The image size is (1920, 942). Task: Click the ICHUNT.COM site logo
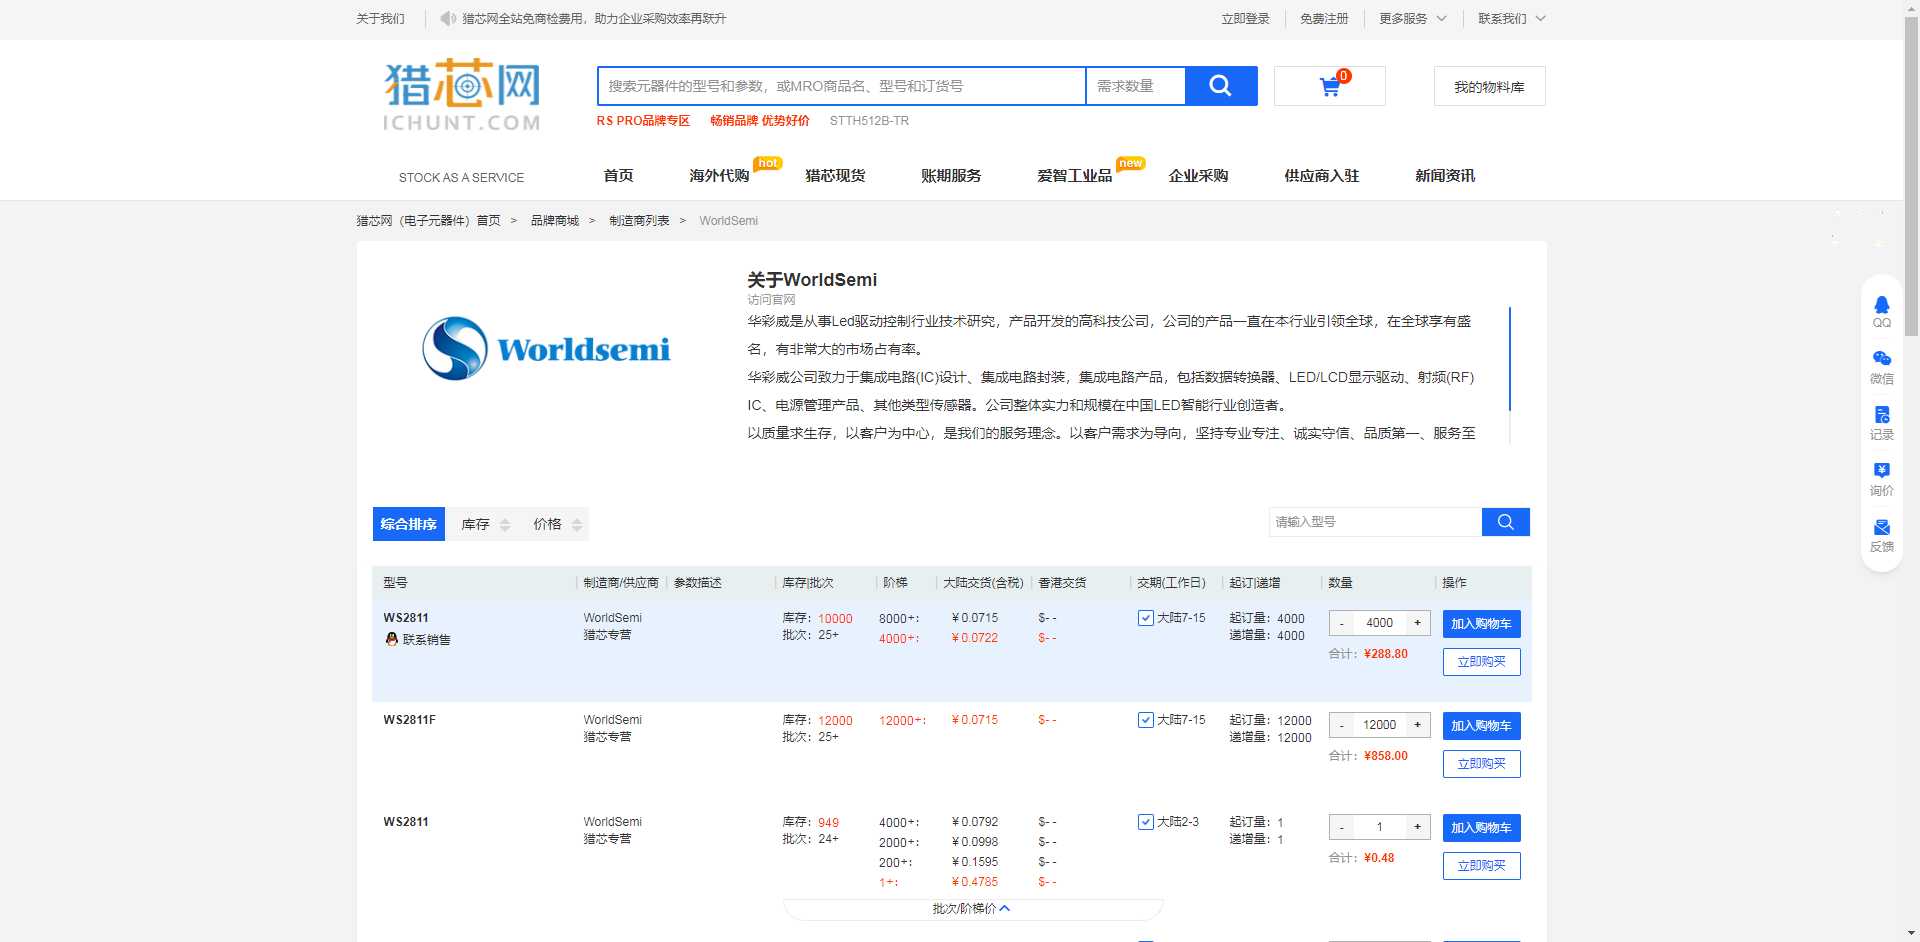point(462,95)
